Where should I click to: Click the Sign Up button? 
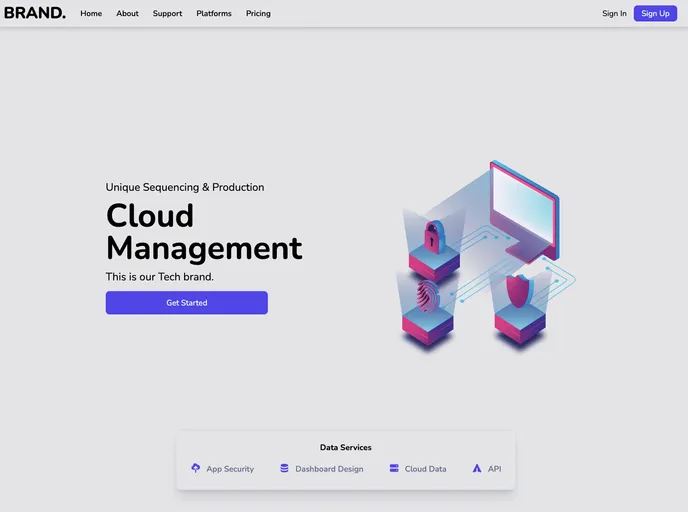point(655,14)
